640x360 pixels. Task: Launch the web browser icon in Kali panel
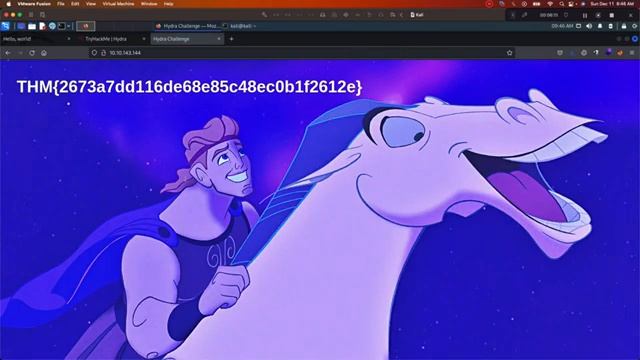[52, 26]
